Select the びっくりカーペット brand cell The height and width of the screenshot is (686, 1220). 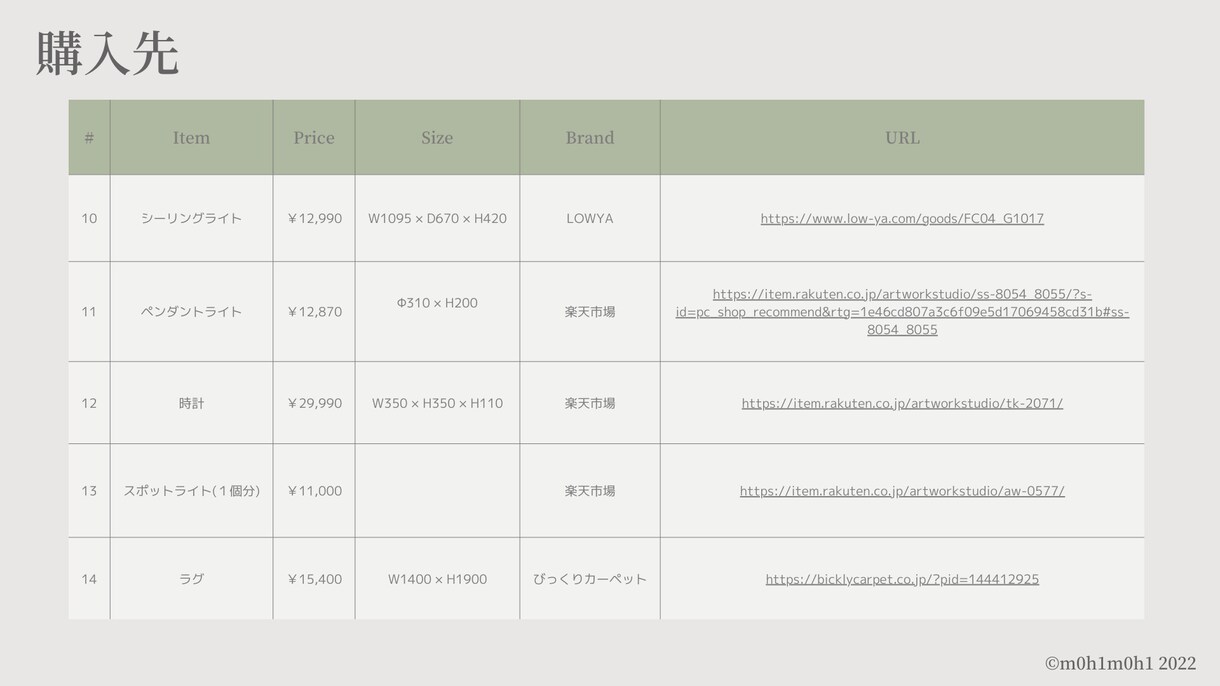[590, 579]
